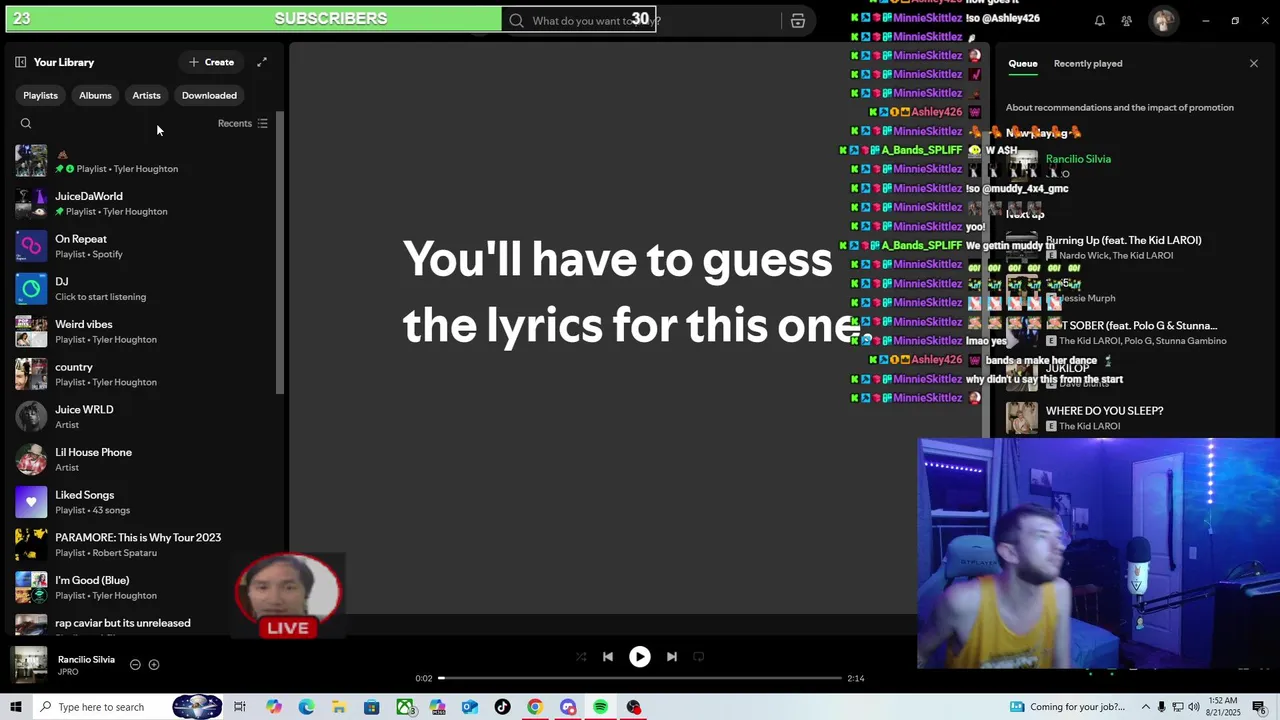Image resolution: width=1280 pixels, height=720 pixels.
Task: Open the Windows Start menu
Action: click(15, 707)
